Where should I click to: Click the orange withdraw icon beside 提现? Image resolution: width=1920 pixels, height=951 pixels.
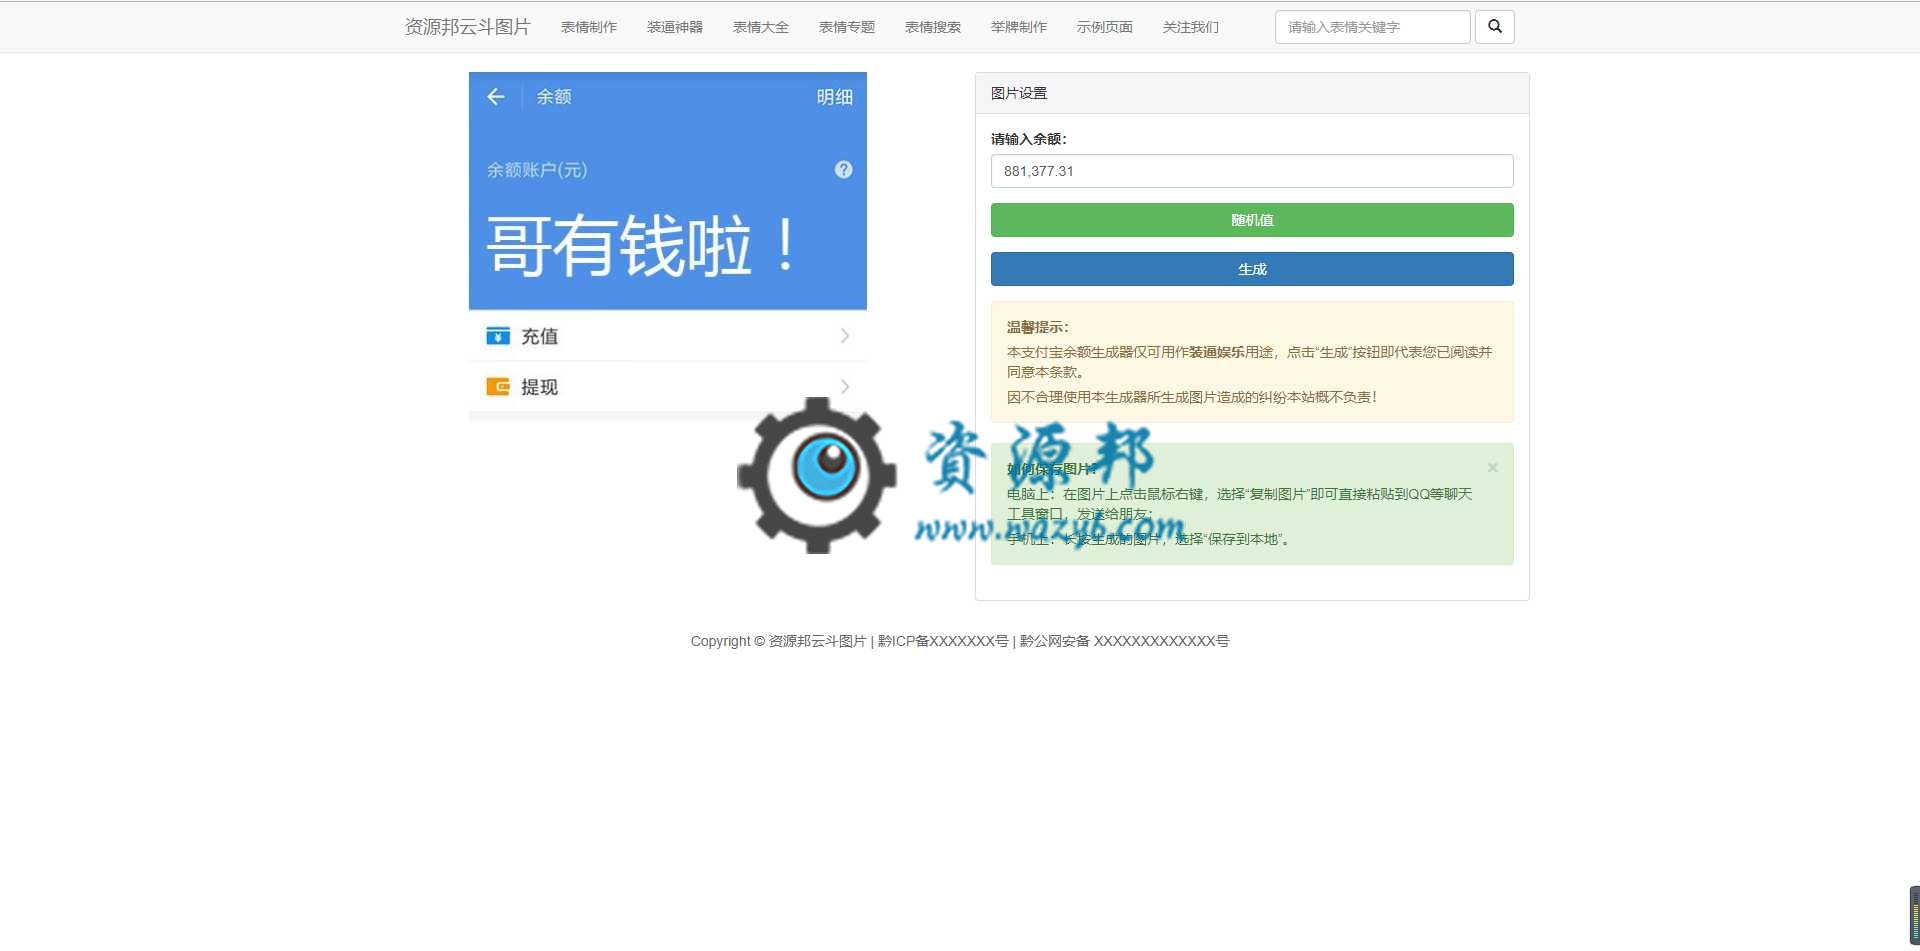click(x=498, y=387)
